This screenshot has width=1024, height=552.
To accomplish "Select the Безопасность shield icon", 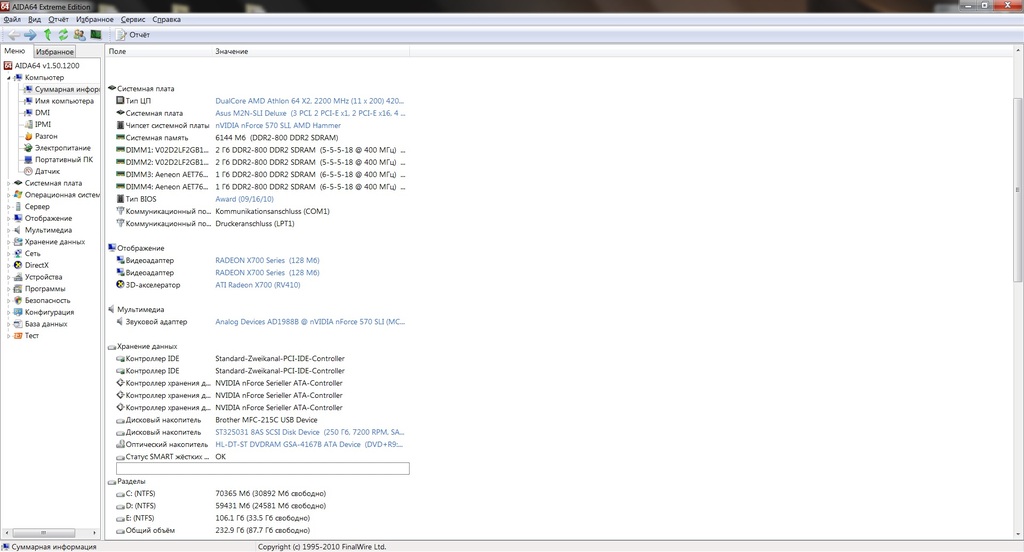I will coord(18,300).
